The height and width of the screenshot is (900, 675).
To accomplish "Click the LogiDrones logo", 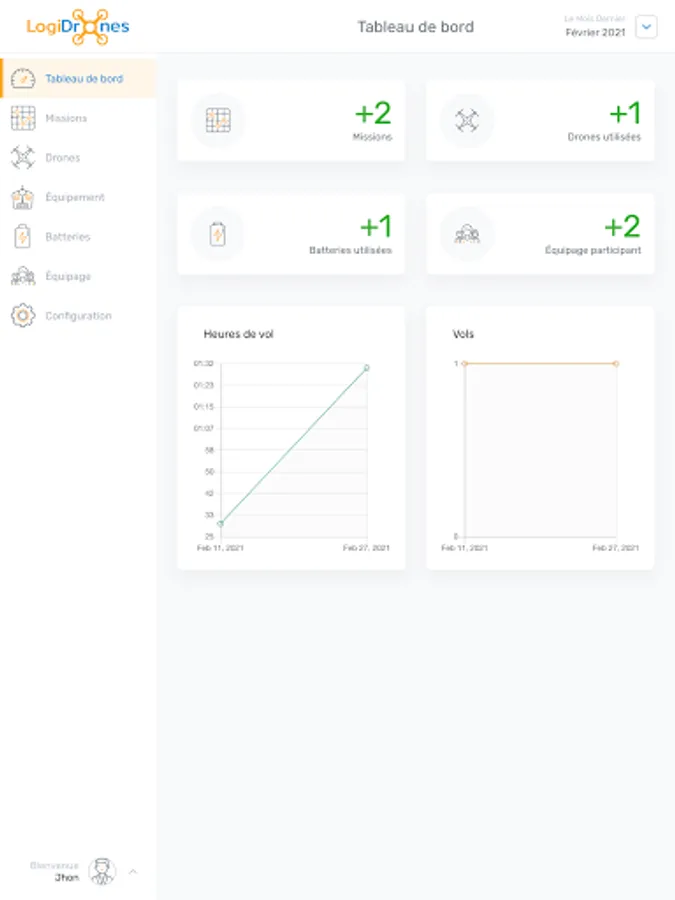I will [77, 26].
